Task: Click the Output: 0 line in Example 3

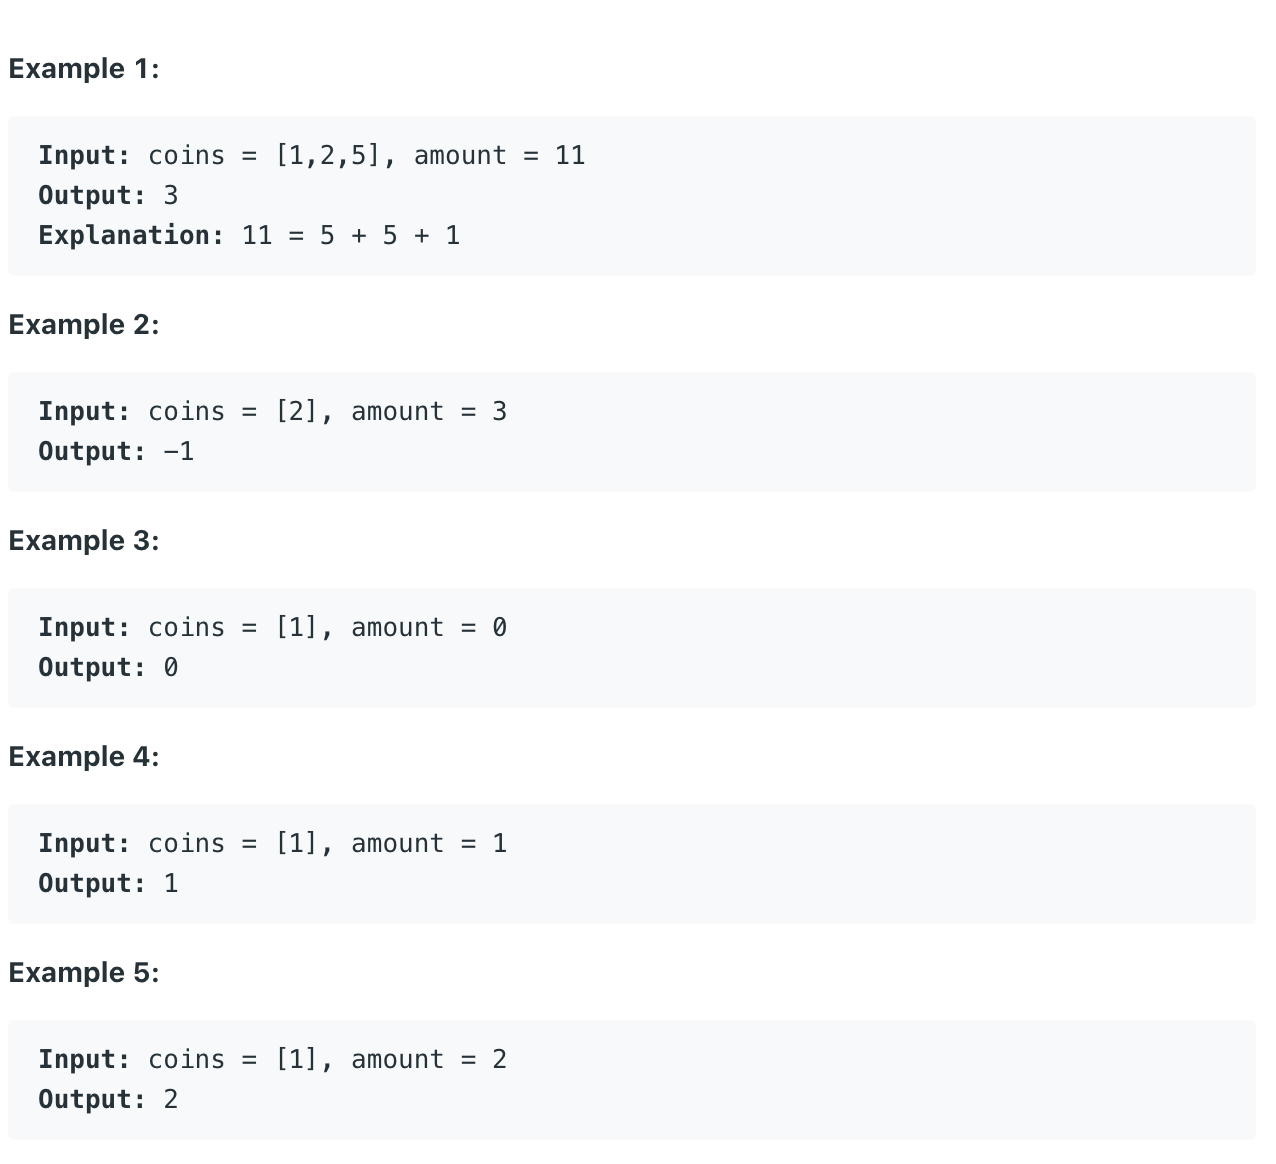Action: coord(108,668)
